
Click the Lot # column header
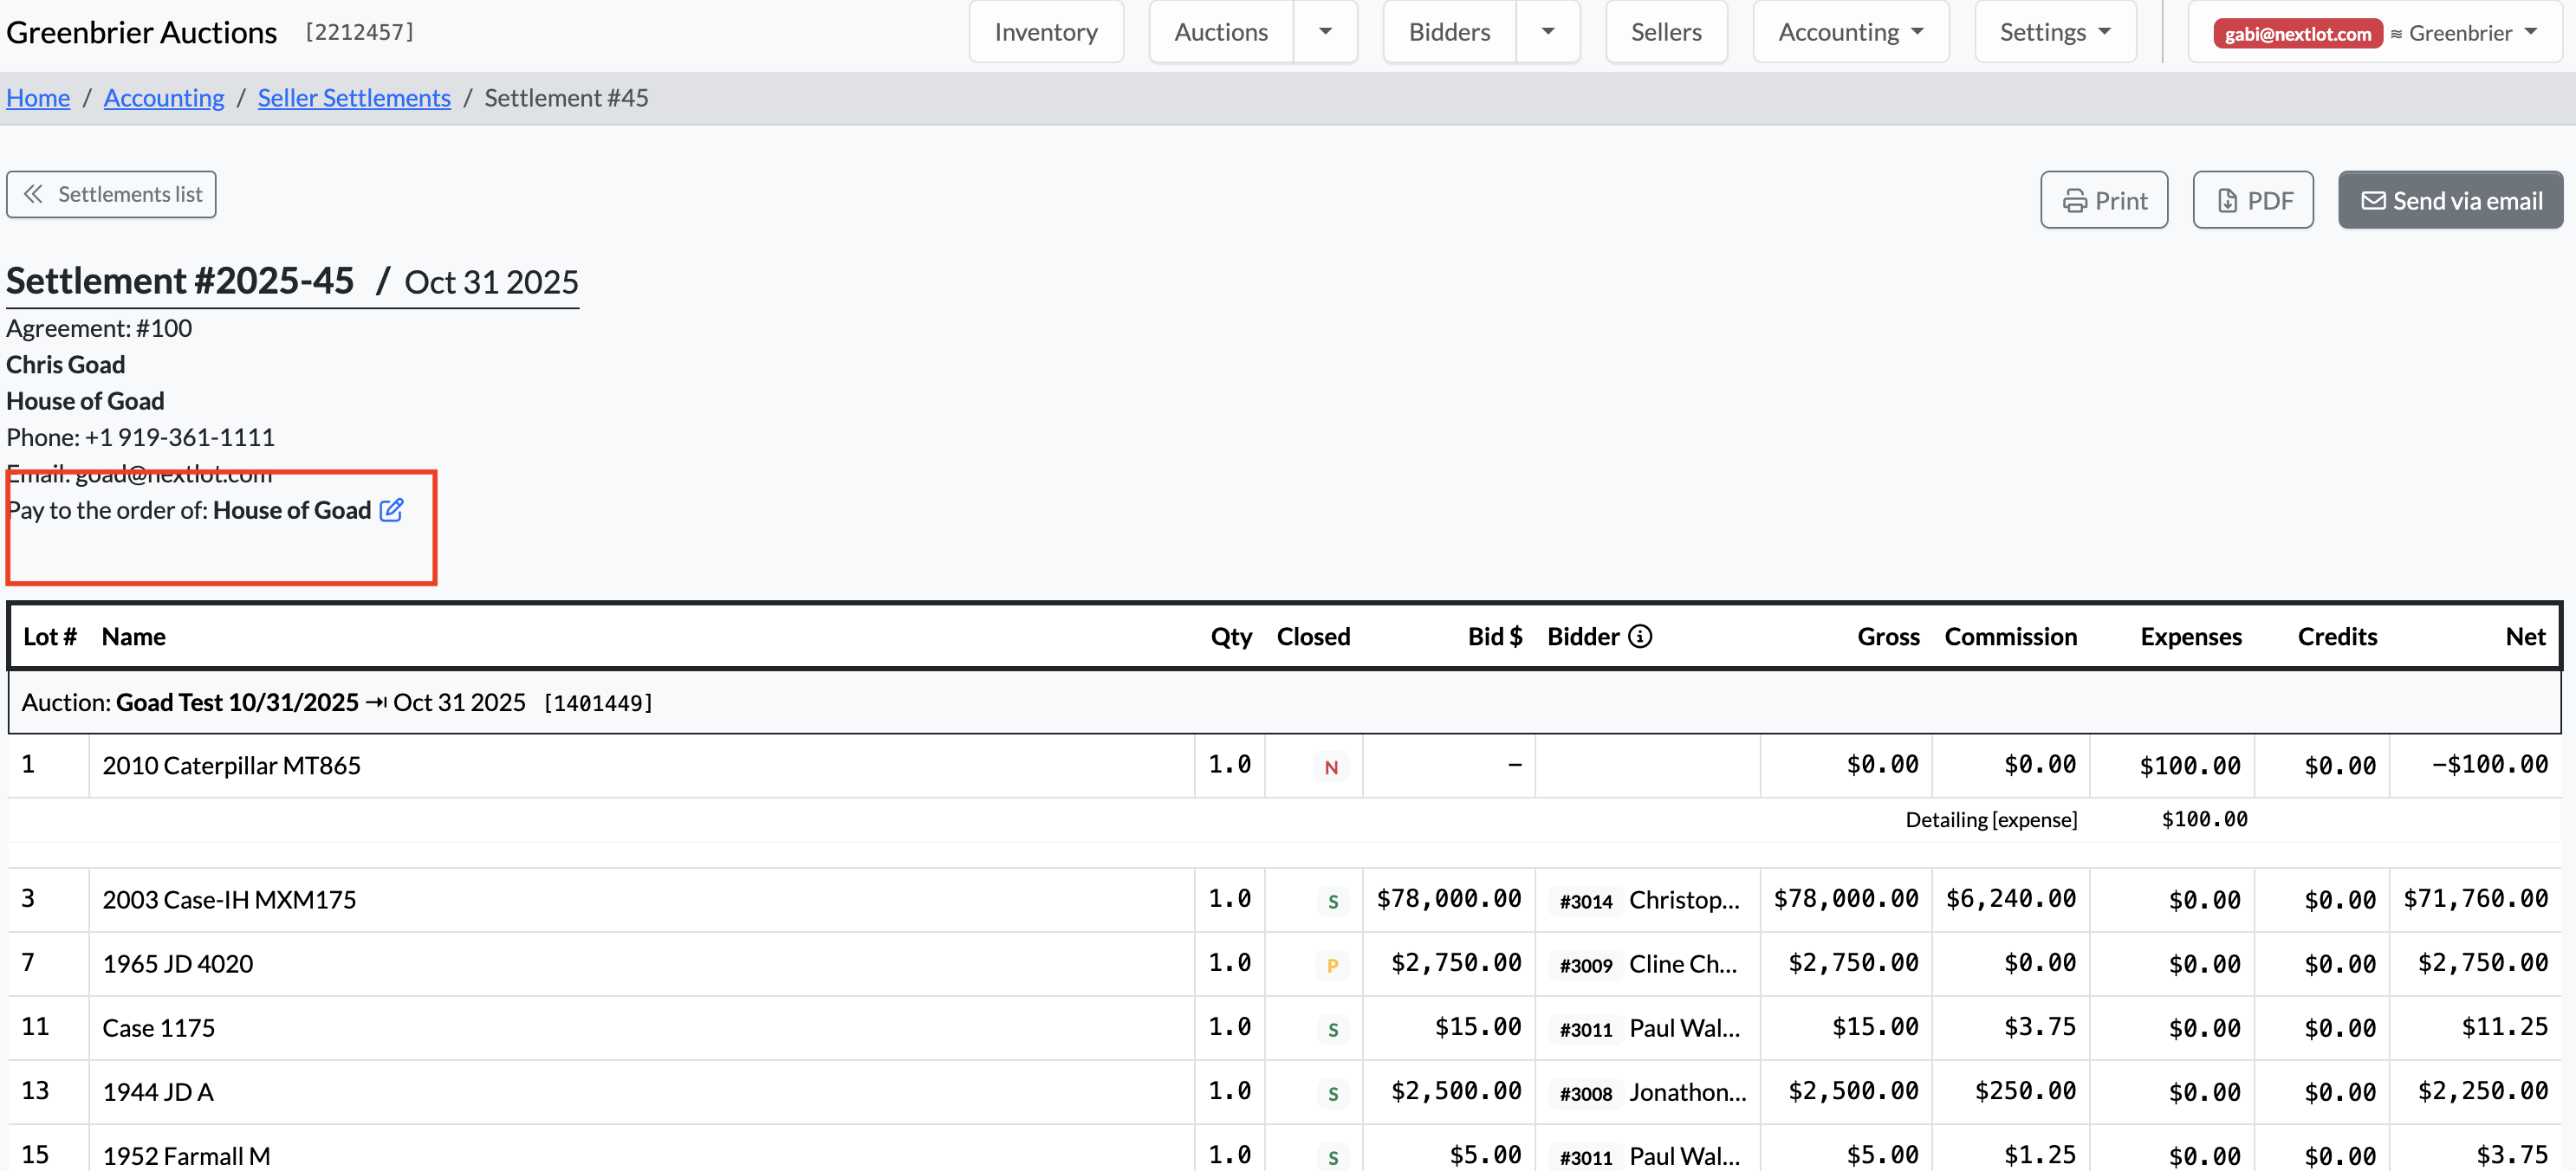pyautogui.click(x=49, y=636)
